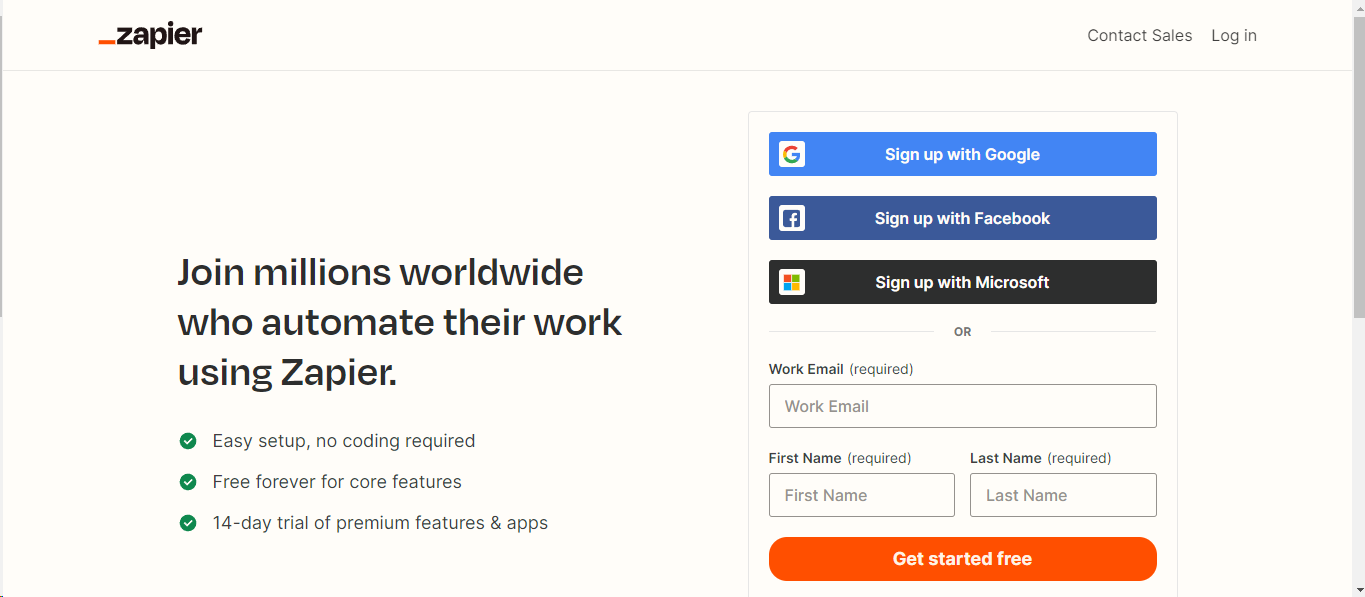
Task: Click 14-day trial of premium features text
Action: coord(380,523)
